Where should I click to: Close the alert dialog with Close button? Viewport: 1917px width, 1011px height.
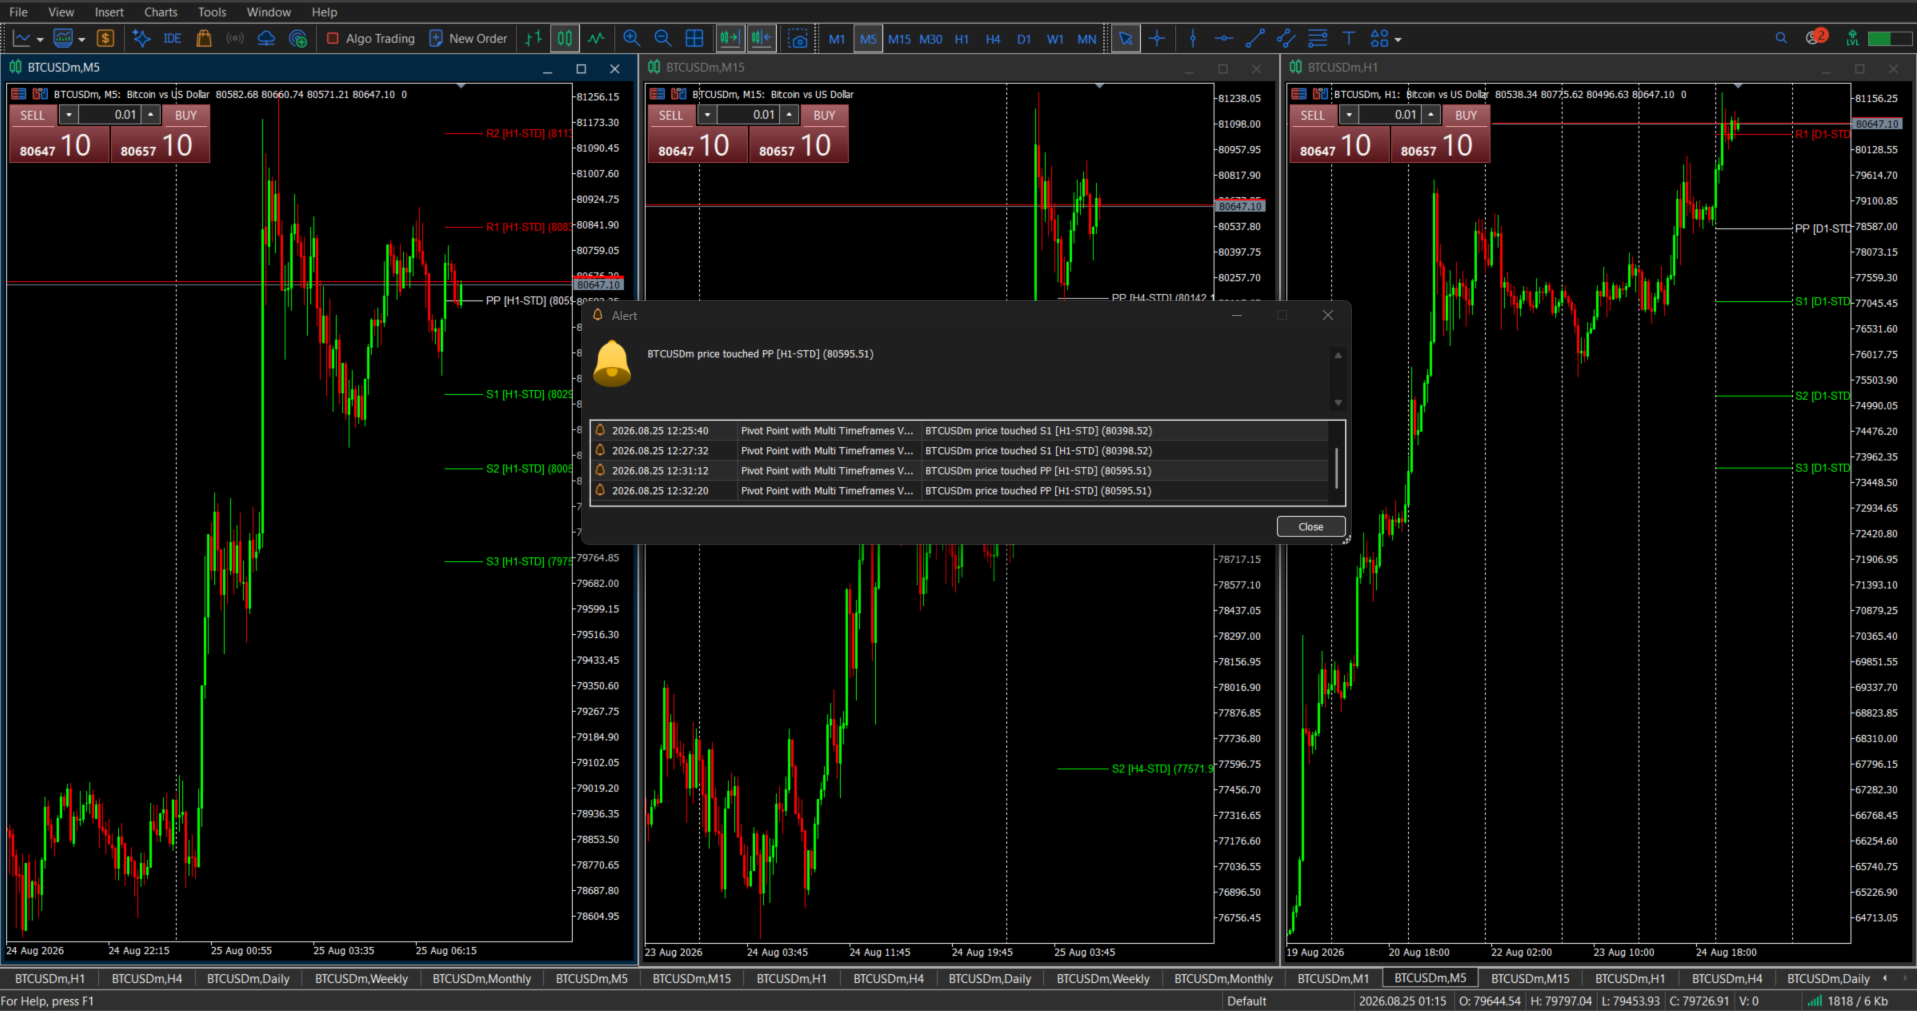1311,527
